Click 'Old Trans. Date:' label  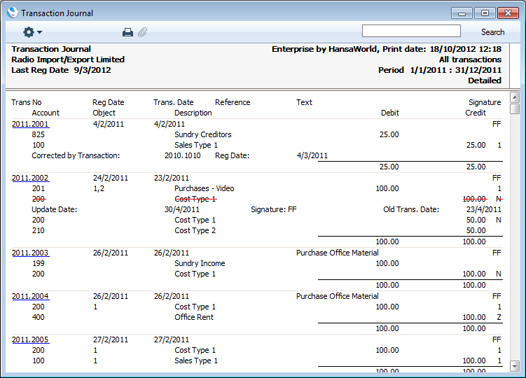(x=411, y=209)
